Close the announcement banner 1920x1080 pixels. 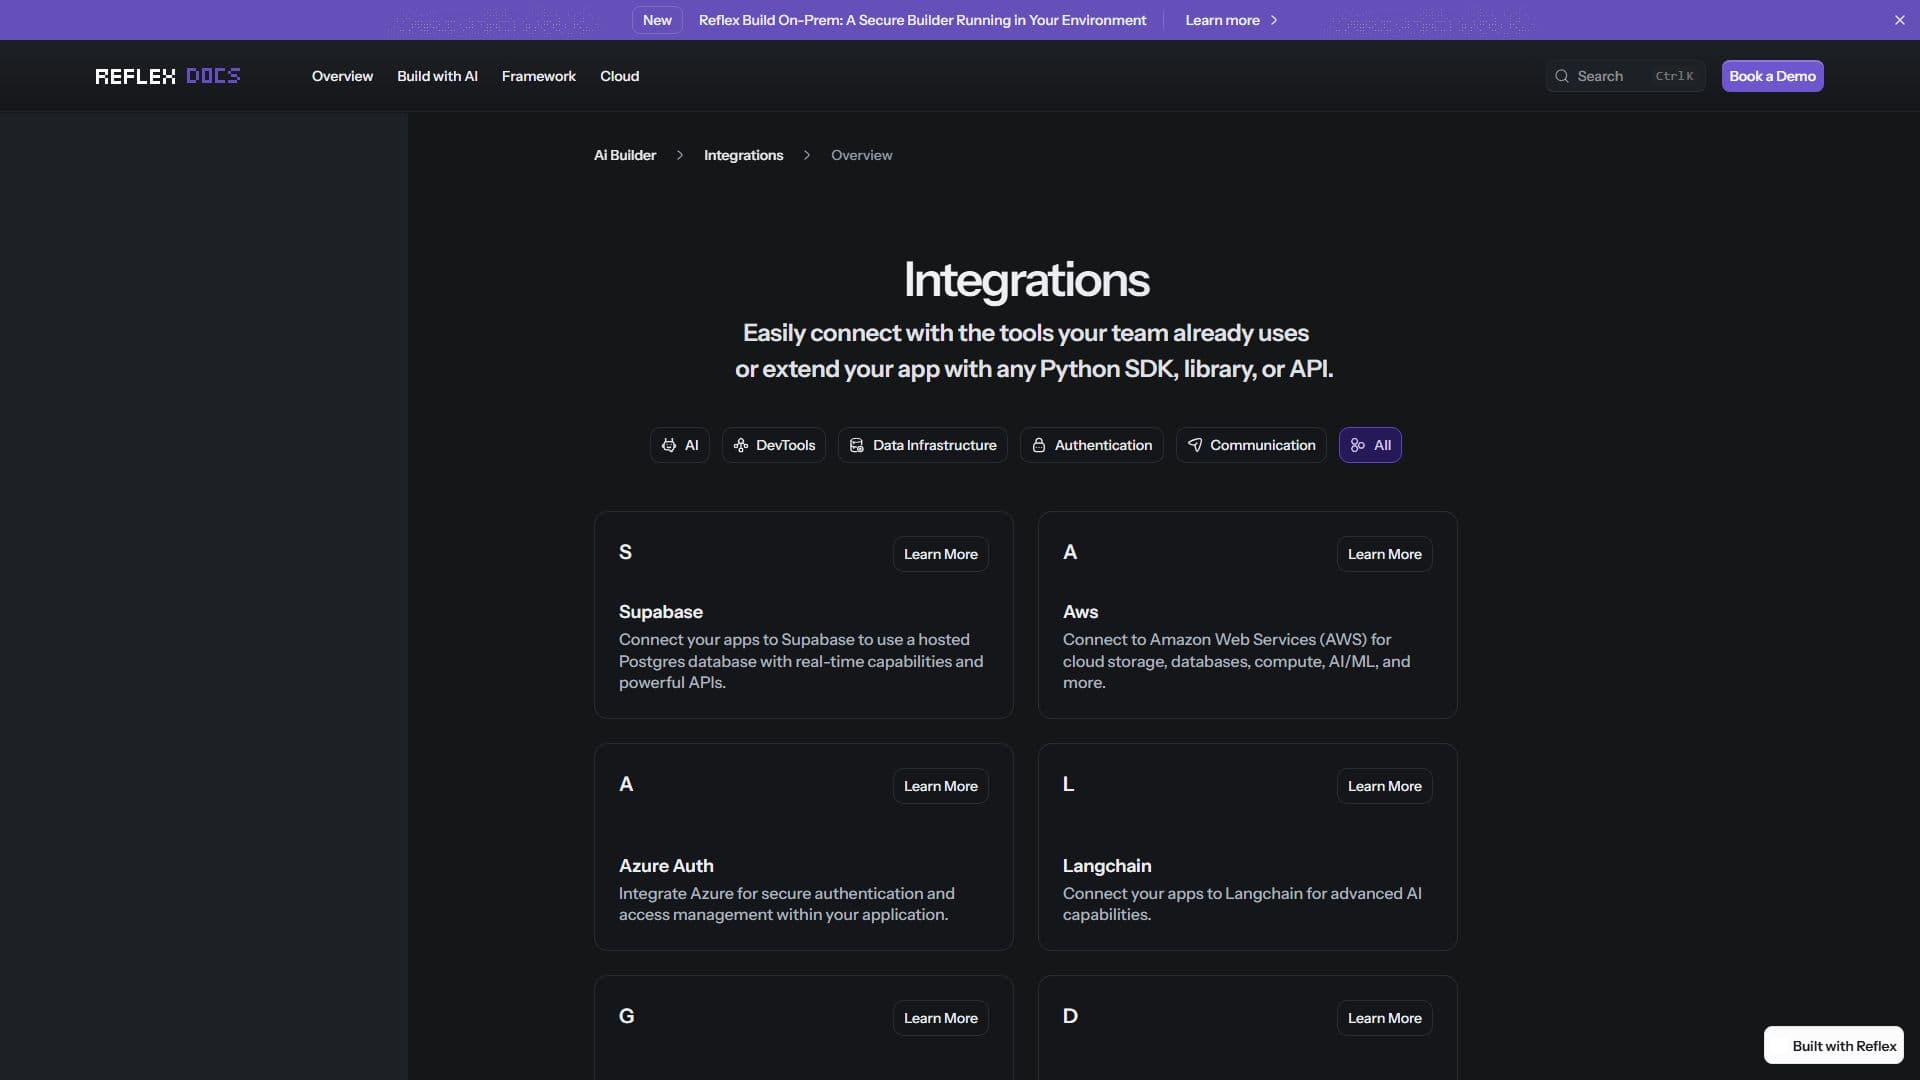[1900, 20]
